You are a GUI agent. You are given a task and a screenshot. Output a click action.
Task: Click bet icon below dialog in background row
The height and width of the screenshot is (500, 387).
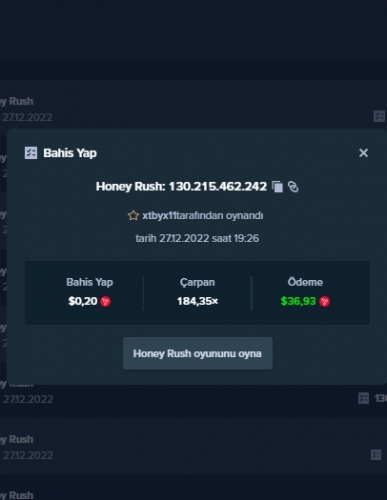tap(364, 398)
